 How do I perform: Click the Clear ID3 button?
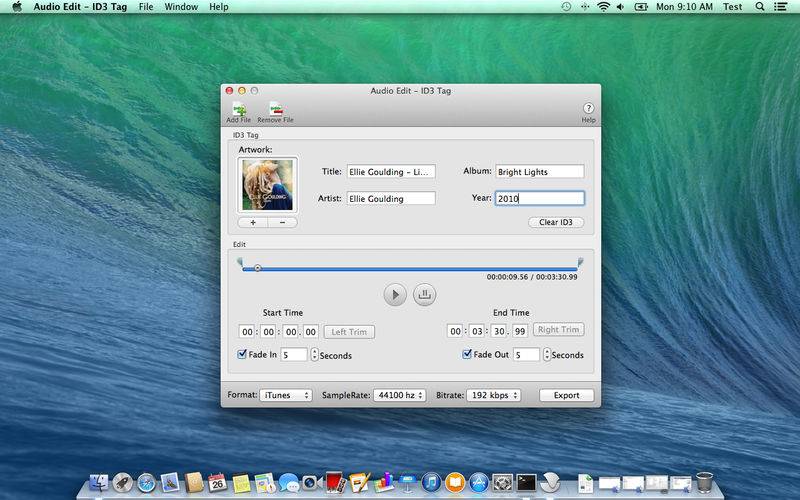pyautogui.click(x=555, y=222)
